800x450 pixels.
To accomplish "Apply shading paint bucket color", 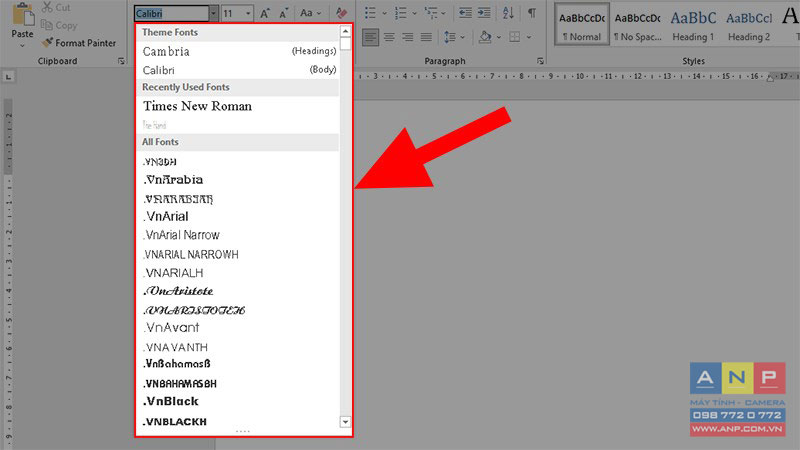I will click(485, 37).
